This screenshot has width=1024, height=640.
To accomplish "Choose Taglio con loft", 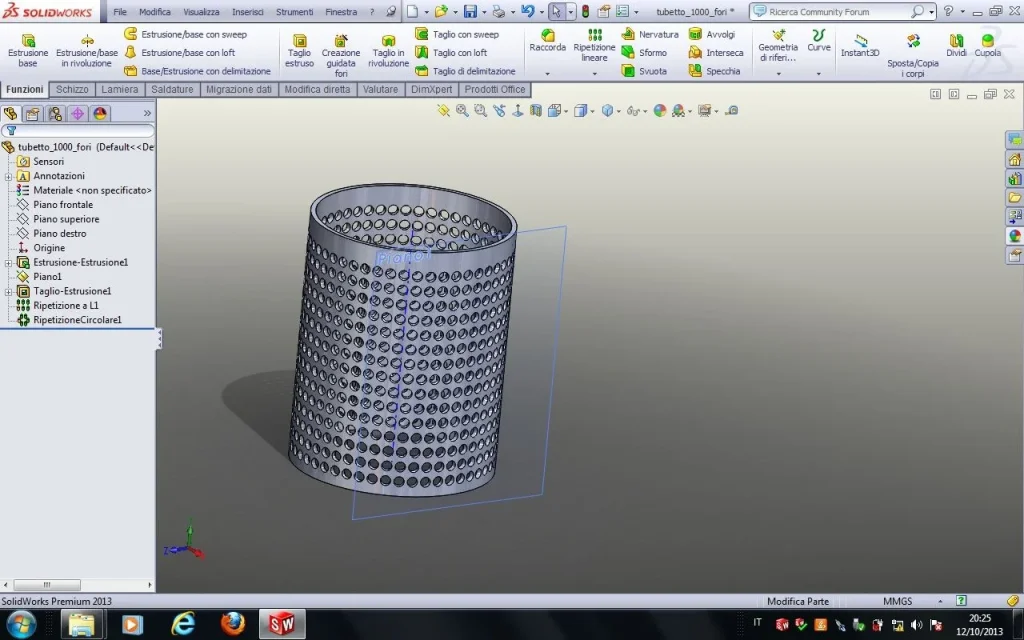I will point(451,52).
